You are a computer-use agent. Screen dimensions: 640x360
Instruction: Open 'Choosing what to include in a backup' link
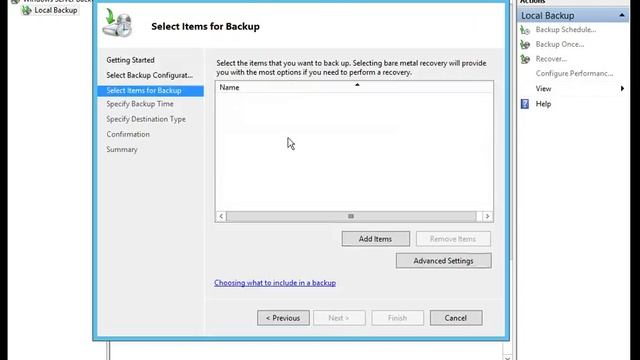click(275, 283)
